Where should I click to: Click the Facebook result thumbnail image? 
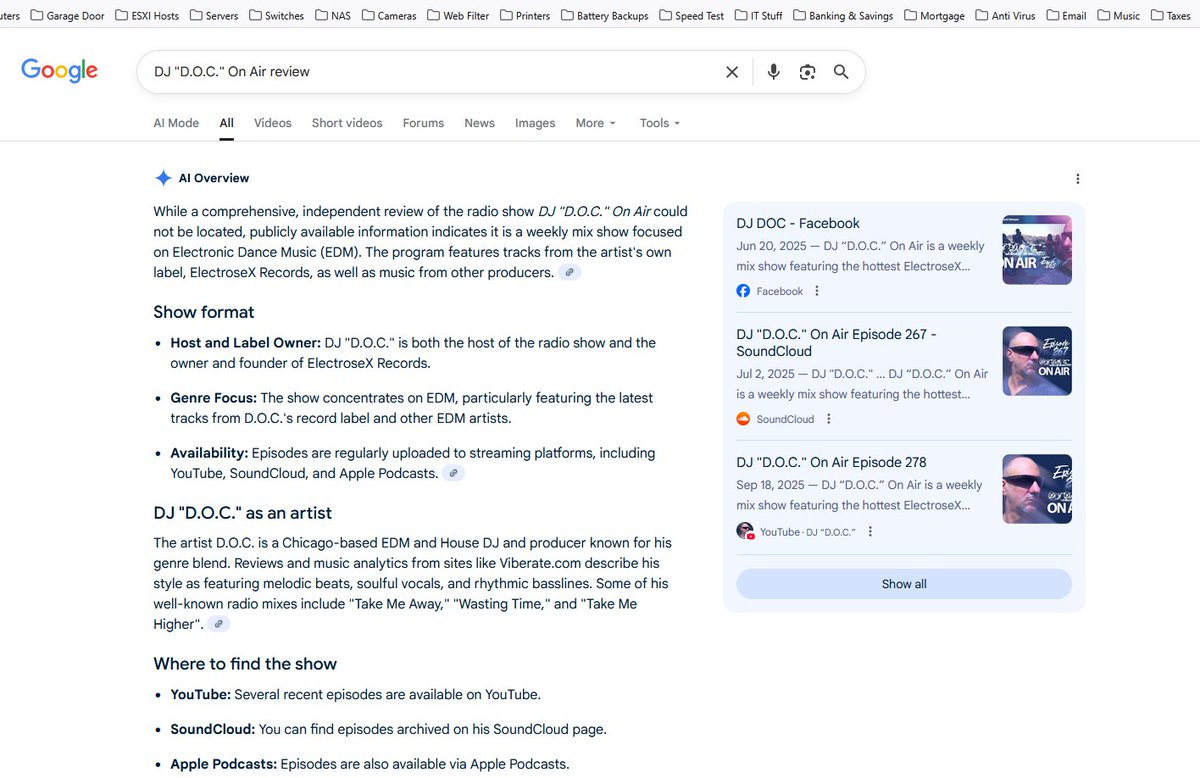tap(1037, 250)
